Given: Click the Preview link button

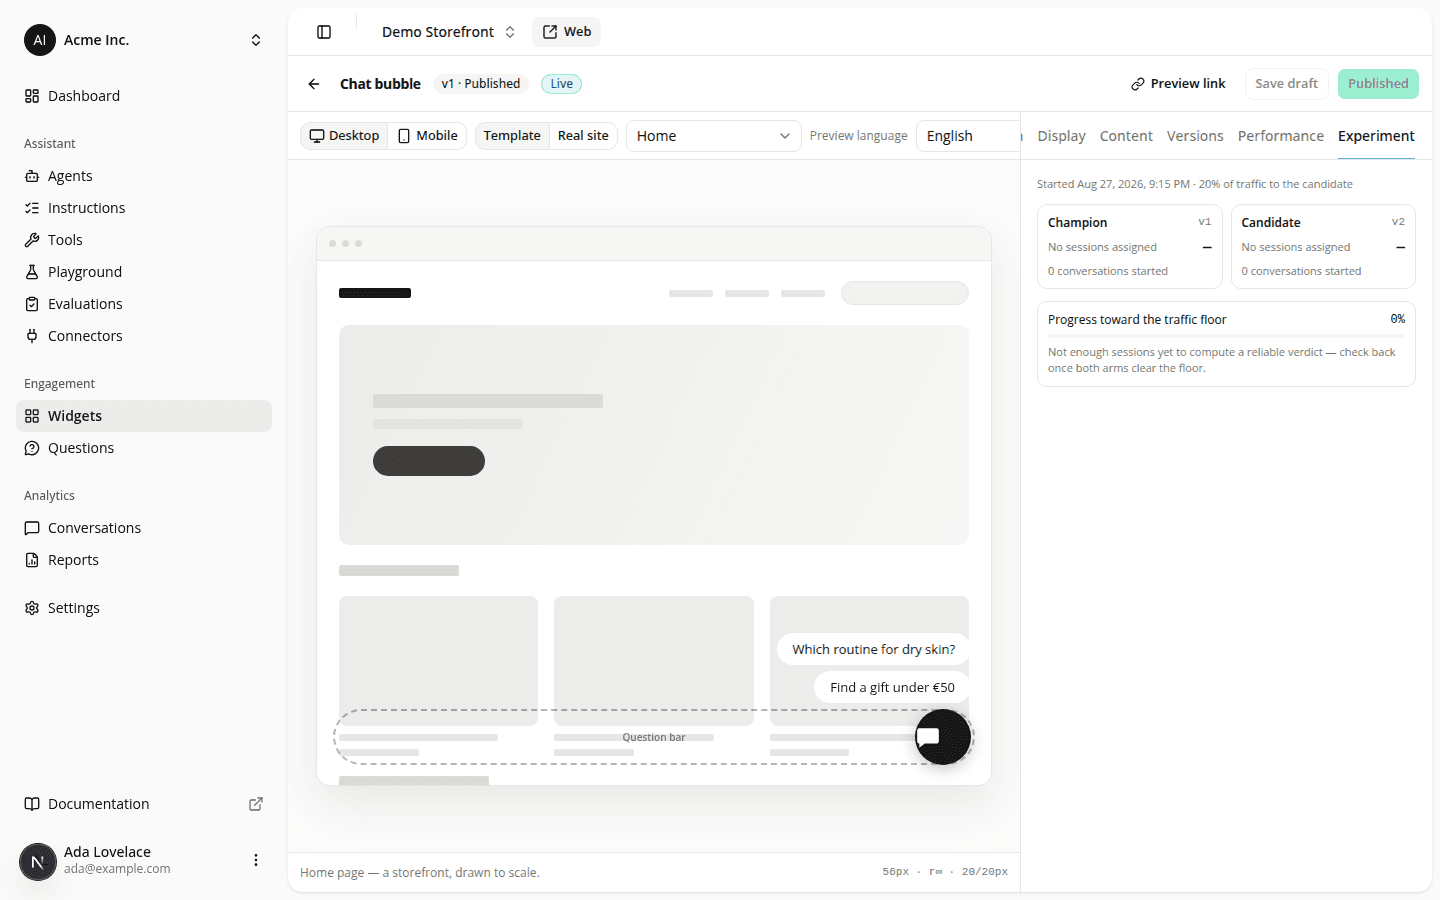Looking at the screenshot, I should click(1178, 84).
